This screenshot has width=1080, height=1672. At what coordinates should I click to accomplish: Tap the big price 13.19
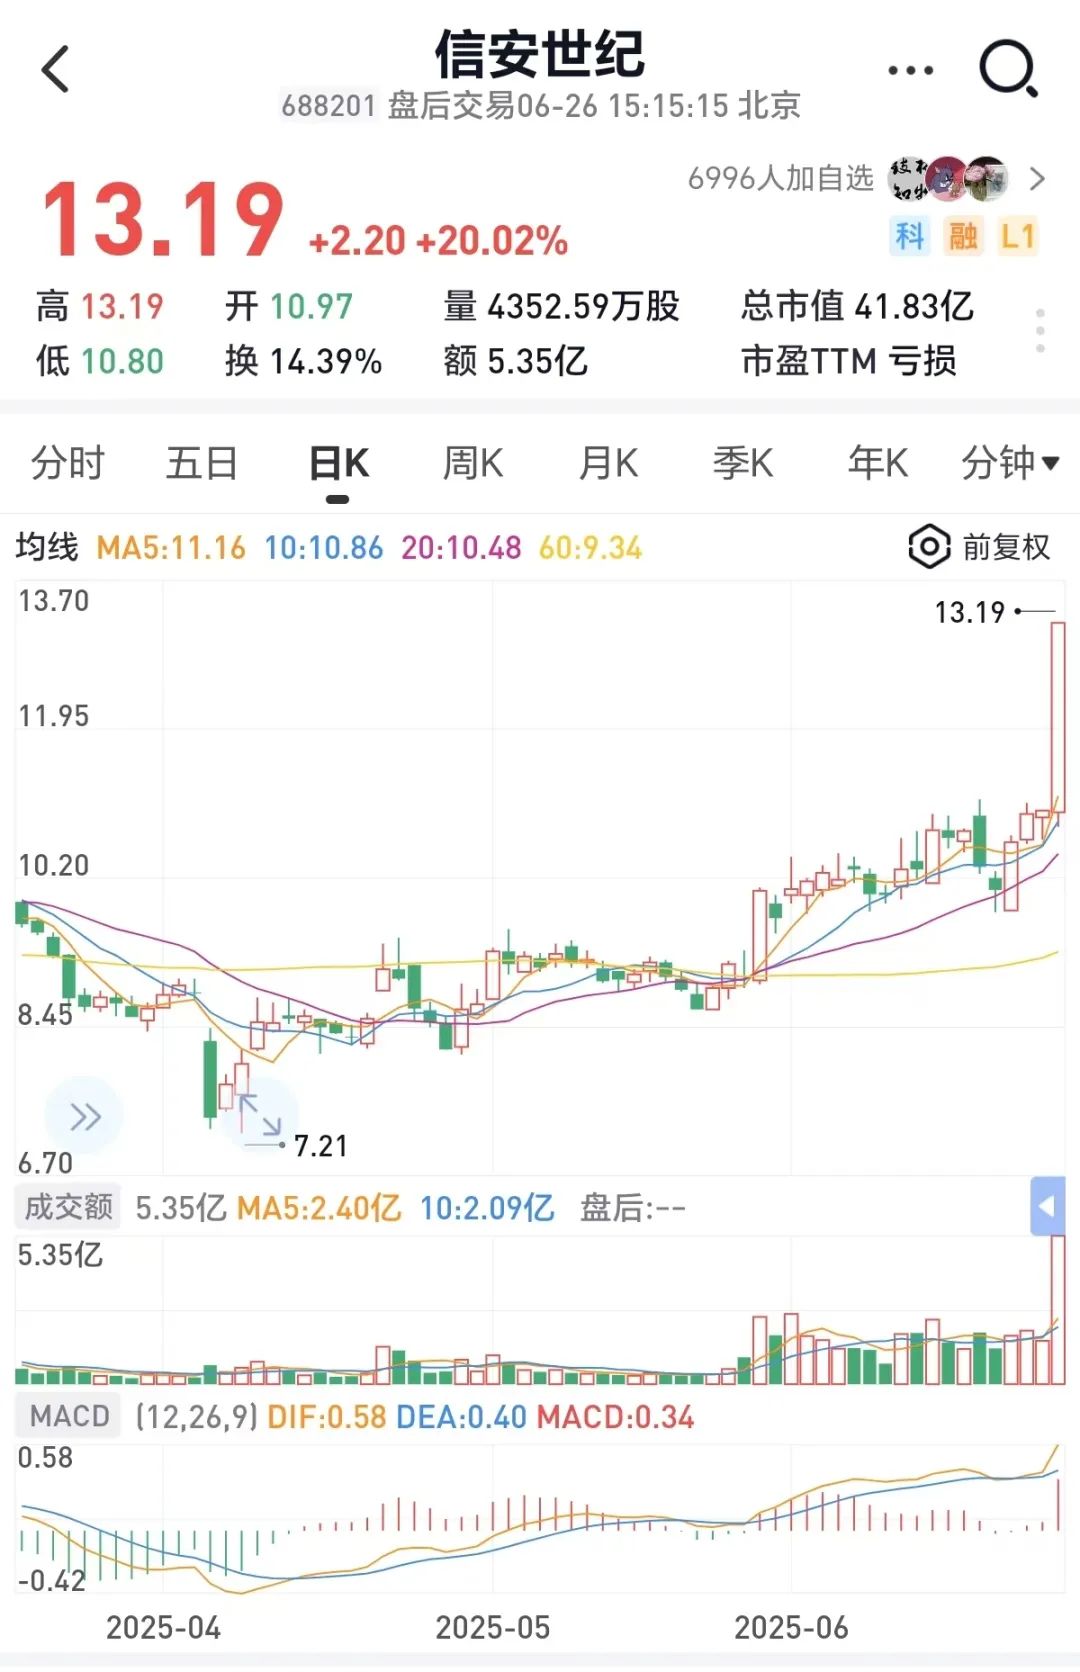coord(163,218)
